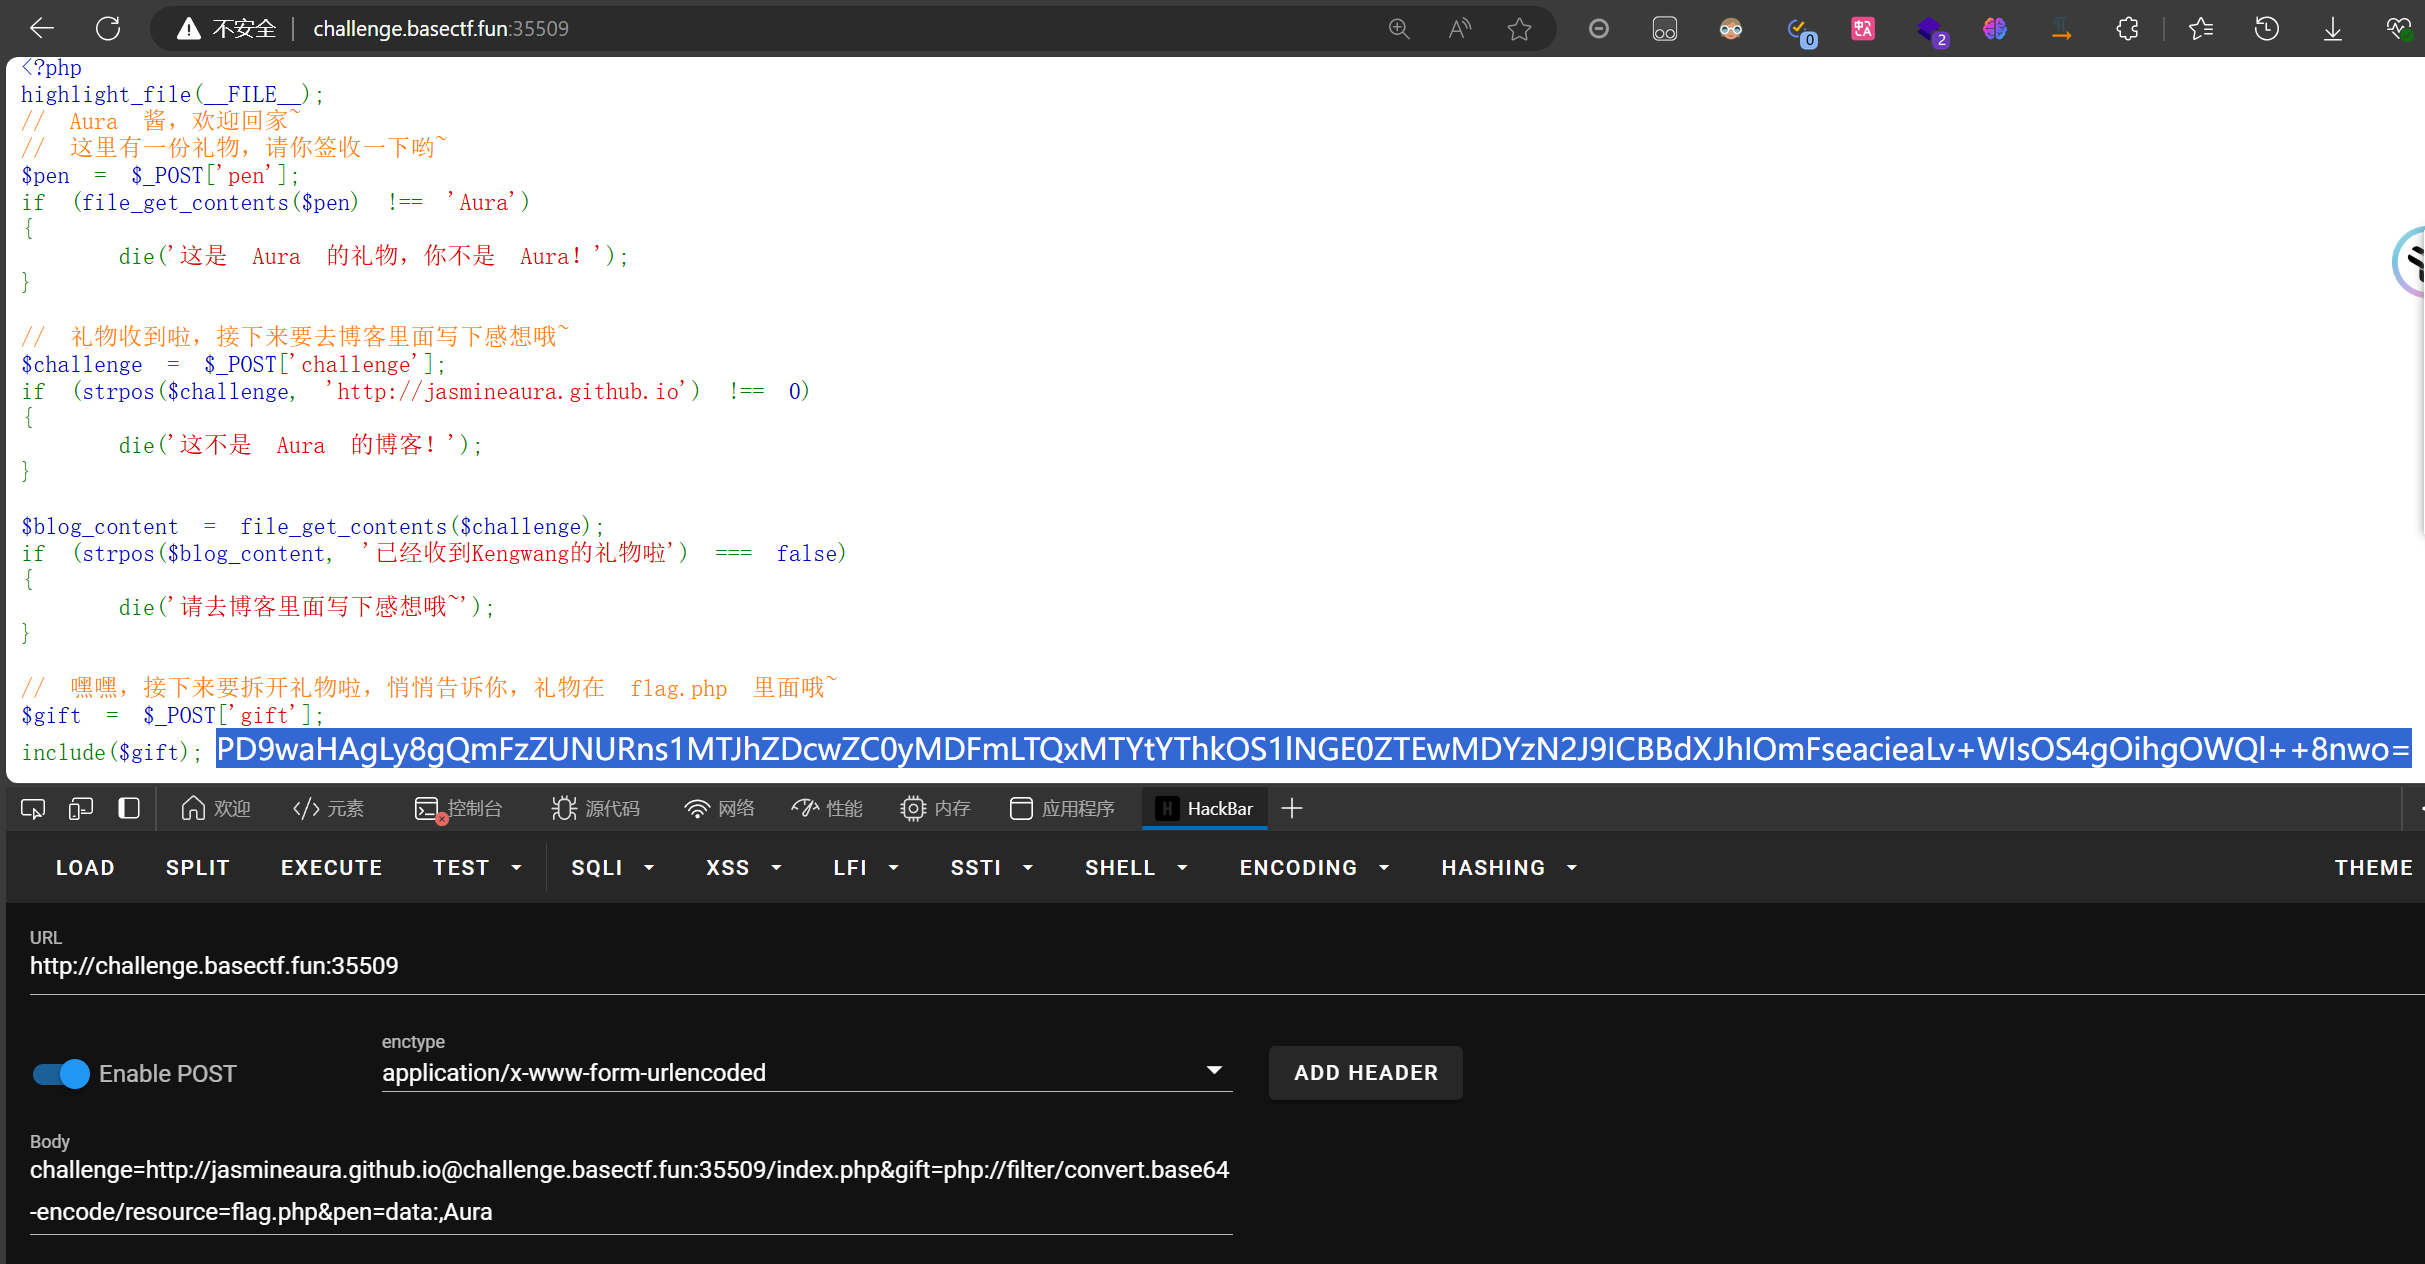
Task: Open the 源代码 sources tab
Action: click(x=595, y=808)
